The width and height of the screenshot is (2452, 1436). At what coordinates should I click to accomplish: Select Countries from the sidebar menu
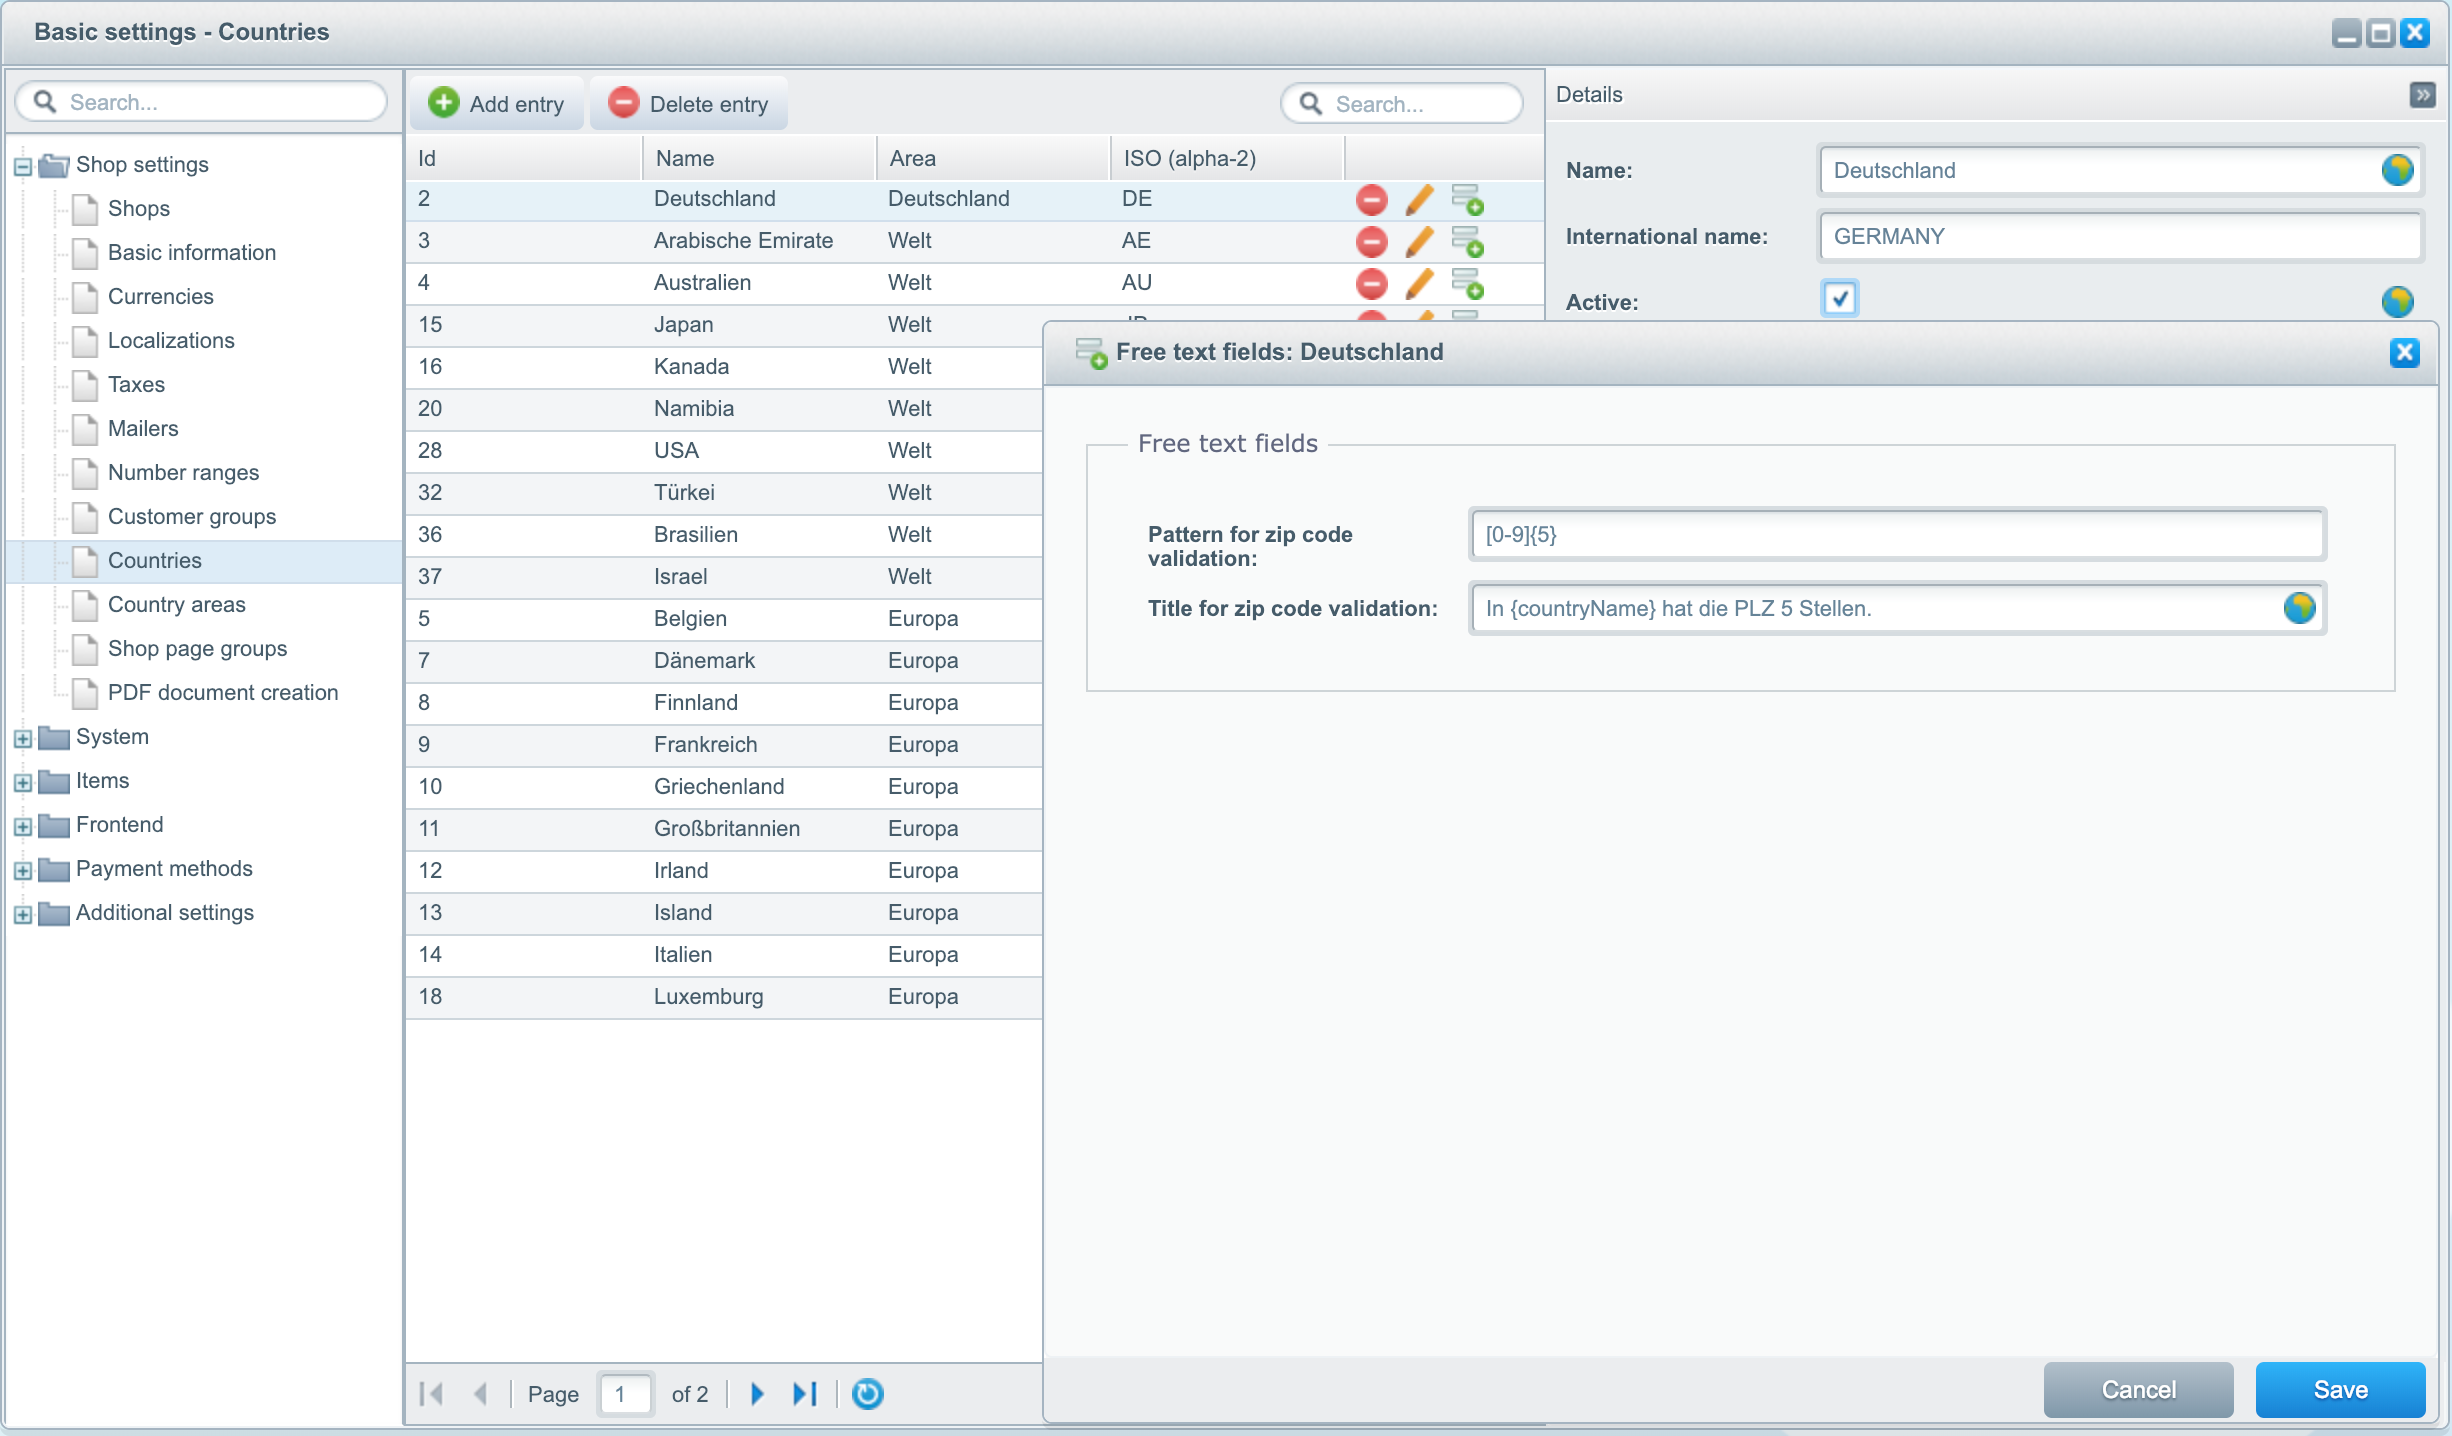point(154,559)
